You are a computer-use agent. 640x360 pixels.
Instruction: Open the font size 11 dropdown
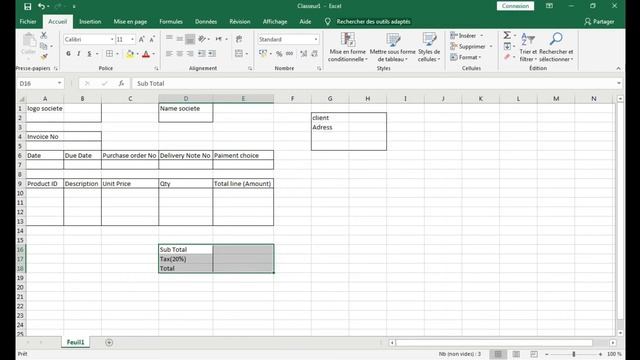(132, 39)
